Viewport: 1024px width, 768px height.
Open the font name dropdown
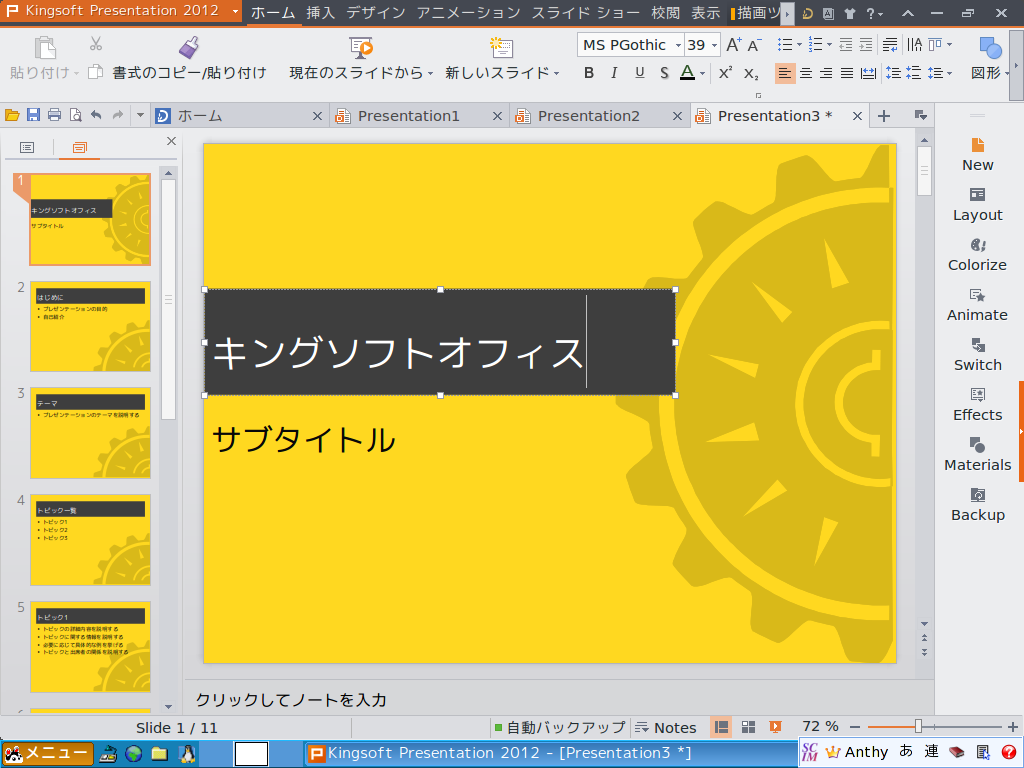pyautogui.click(x=679, y=45)
